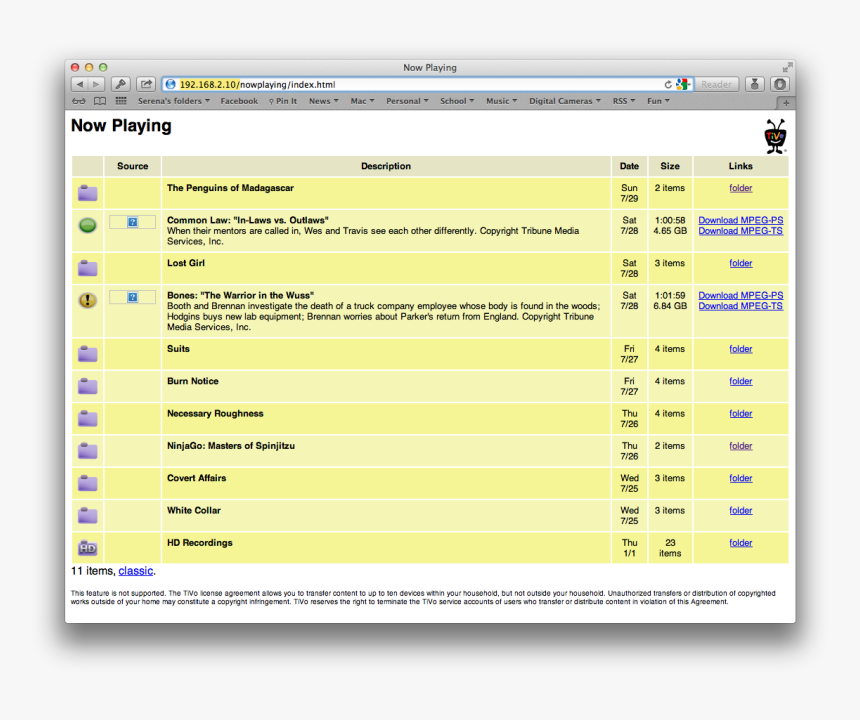This screenshot has height=720, width=860.
Task: Click the HD Recordings folder icon
Action: (88, 548)
